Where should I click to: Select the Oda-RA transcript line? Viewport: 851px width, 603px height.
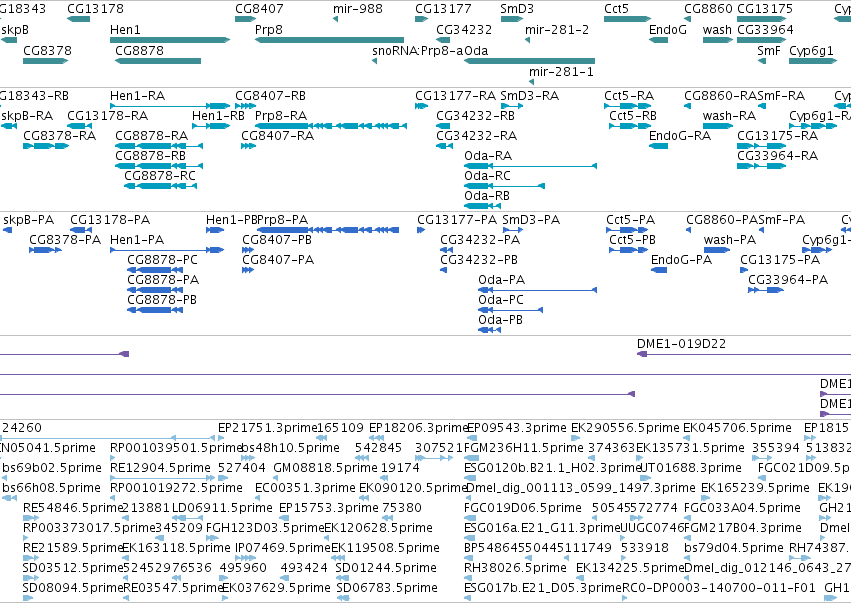[x=530, y=166]
